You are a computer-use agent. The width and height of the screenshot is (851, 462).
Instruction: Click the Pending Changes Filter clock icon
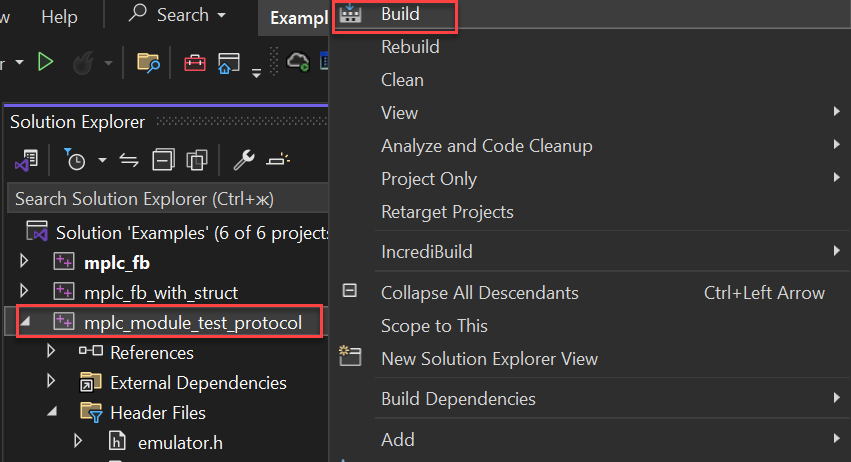[x=74, y=160]
